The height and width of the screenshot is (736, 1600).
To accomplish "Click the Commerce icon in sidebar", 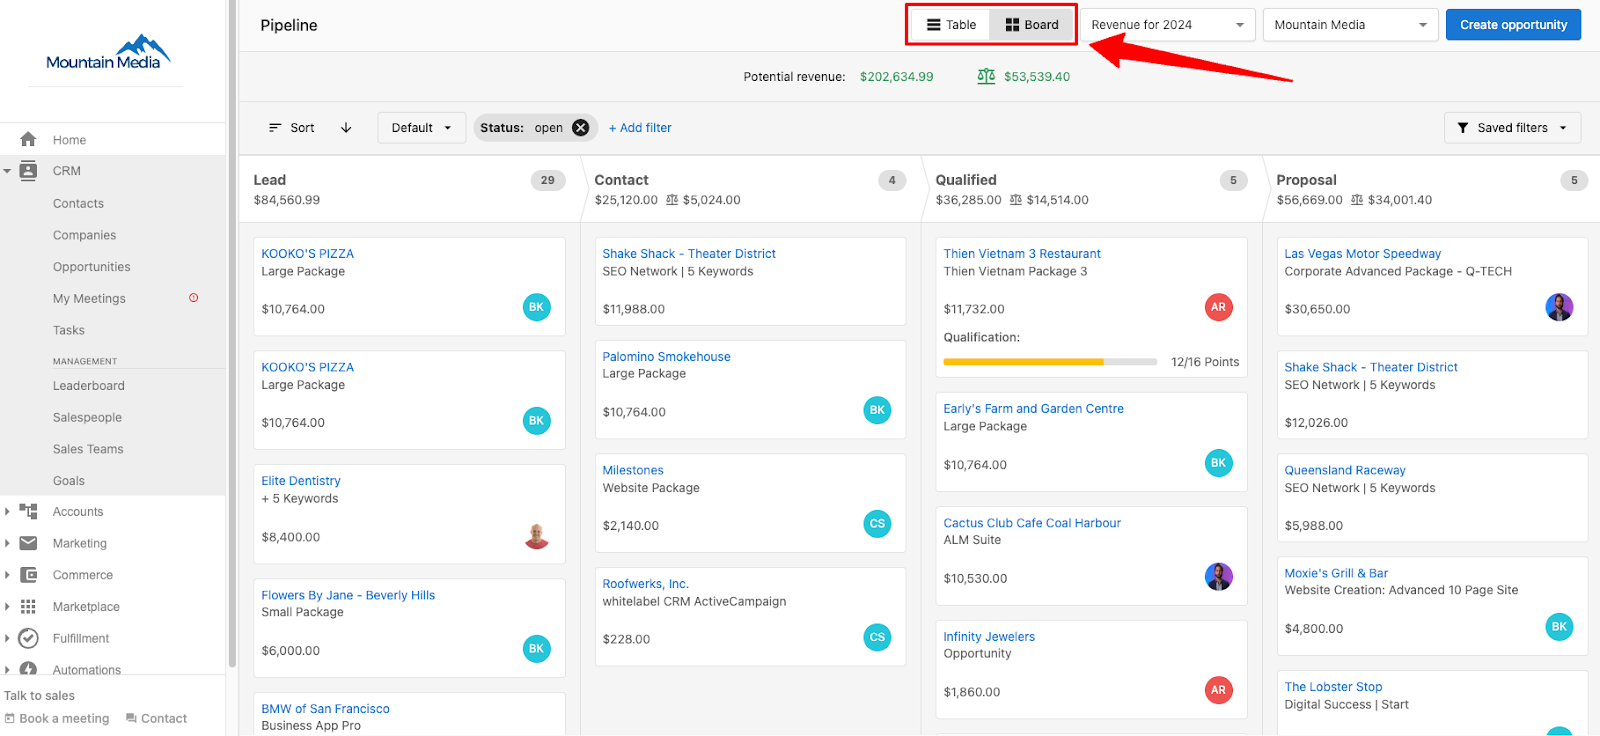I will (28, 575).
